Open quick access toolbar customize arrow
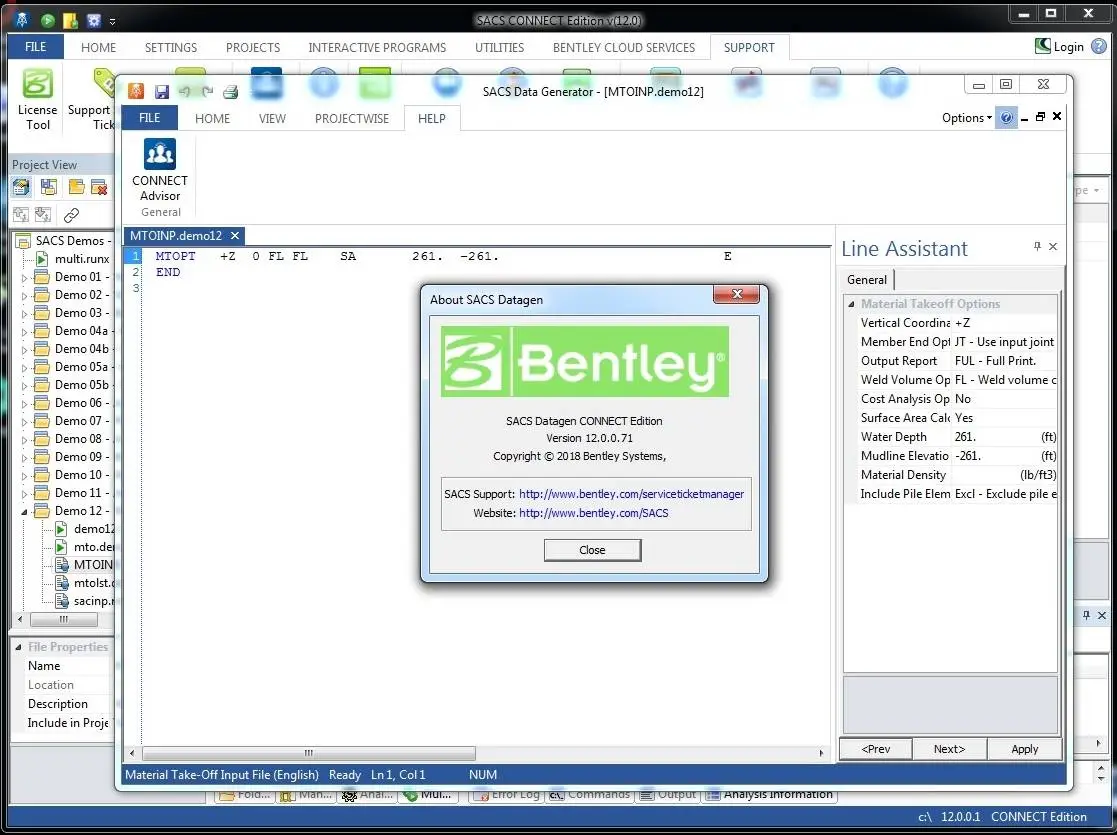 113,21
